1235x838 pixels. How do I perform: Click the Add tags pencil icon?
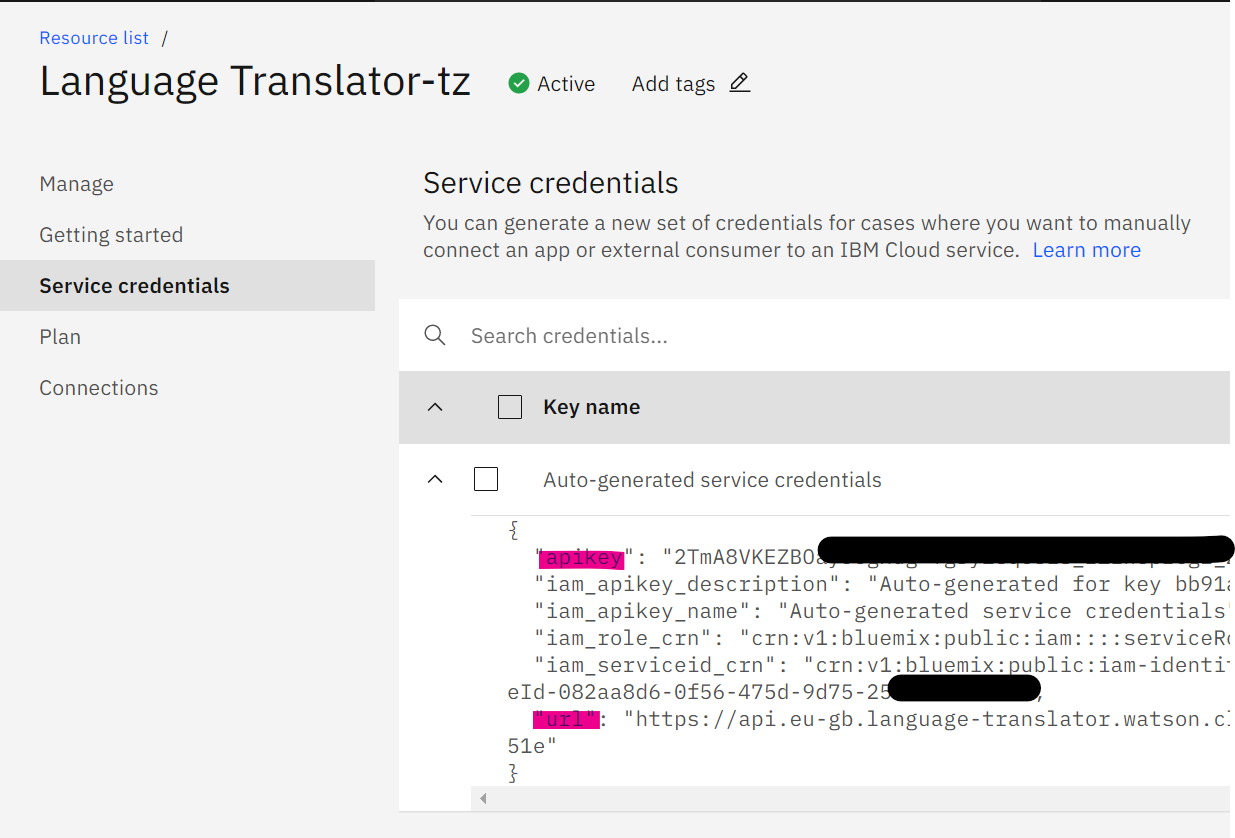739,83
